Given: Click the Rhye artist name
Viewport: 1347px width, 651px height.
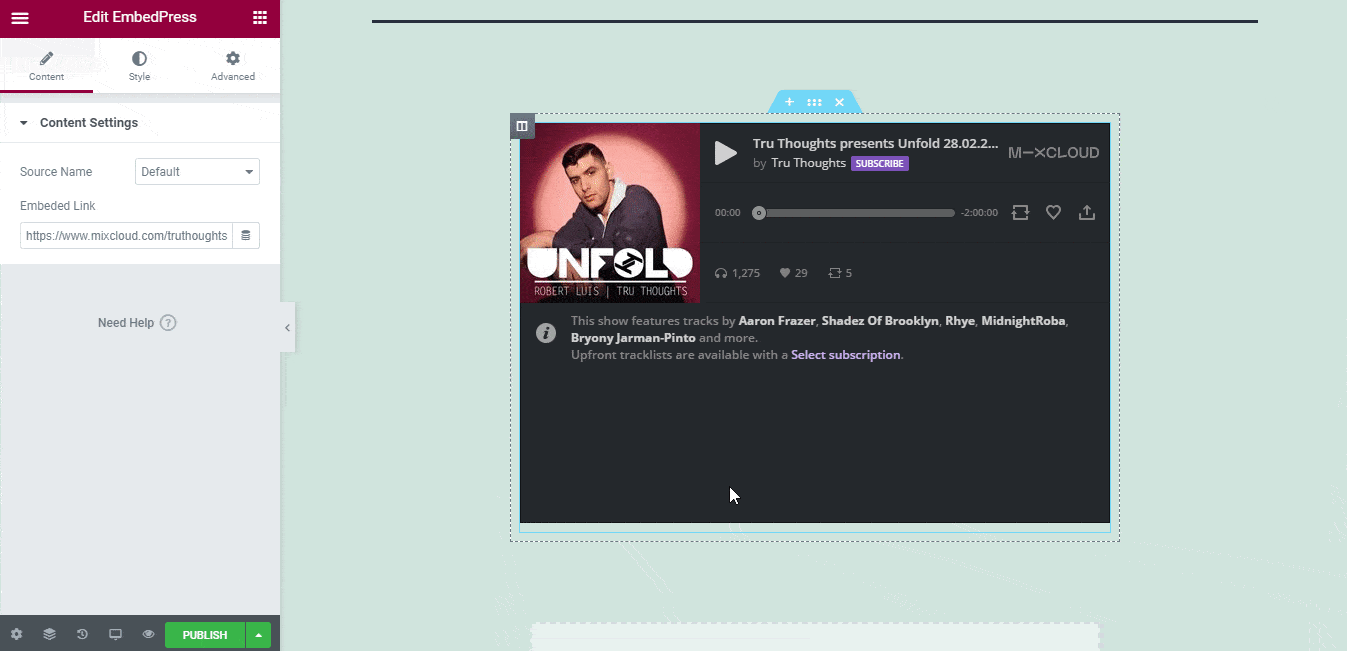Looking at the screenshot, I should point(959,321).
